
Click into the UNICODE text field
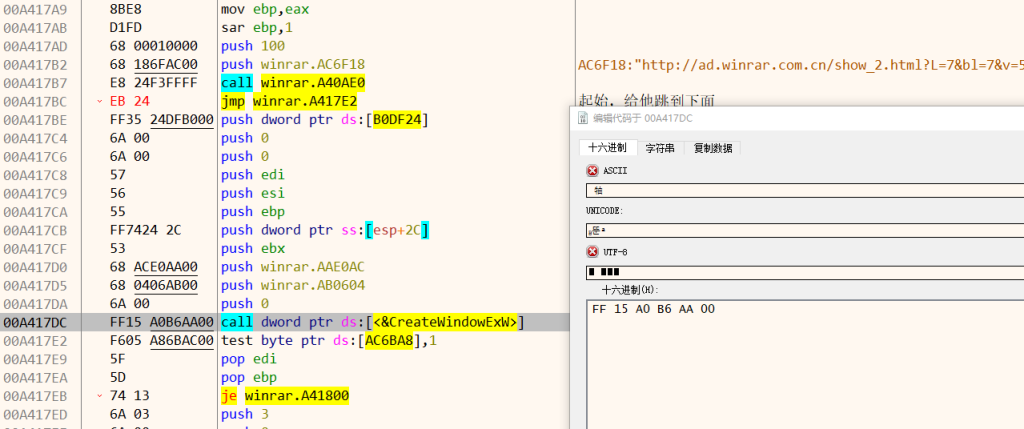(x=800, y=230)
